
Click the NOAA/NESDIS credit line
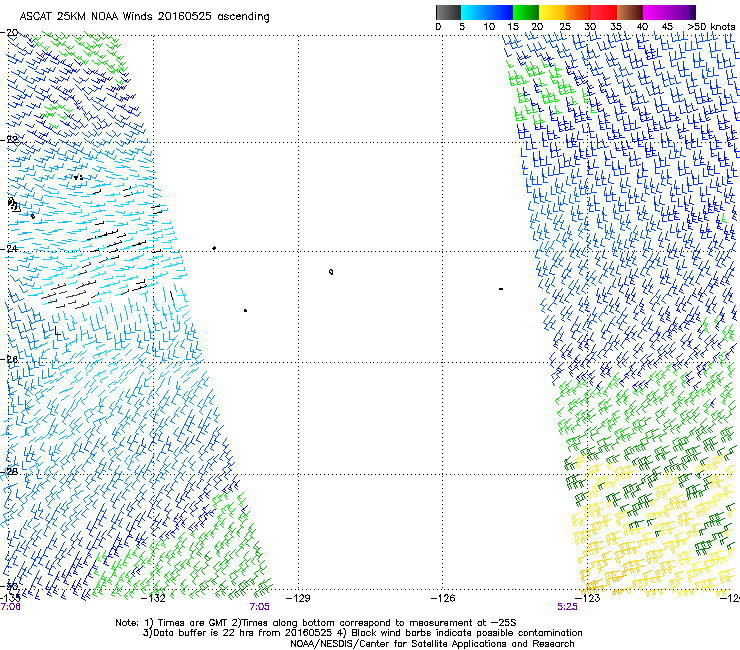point(432,644)
